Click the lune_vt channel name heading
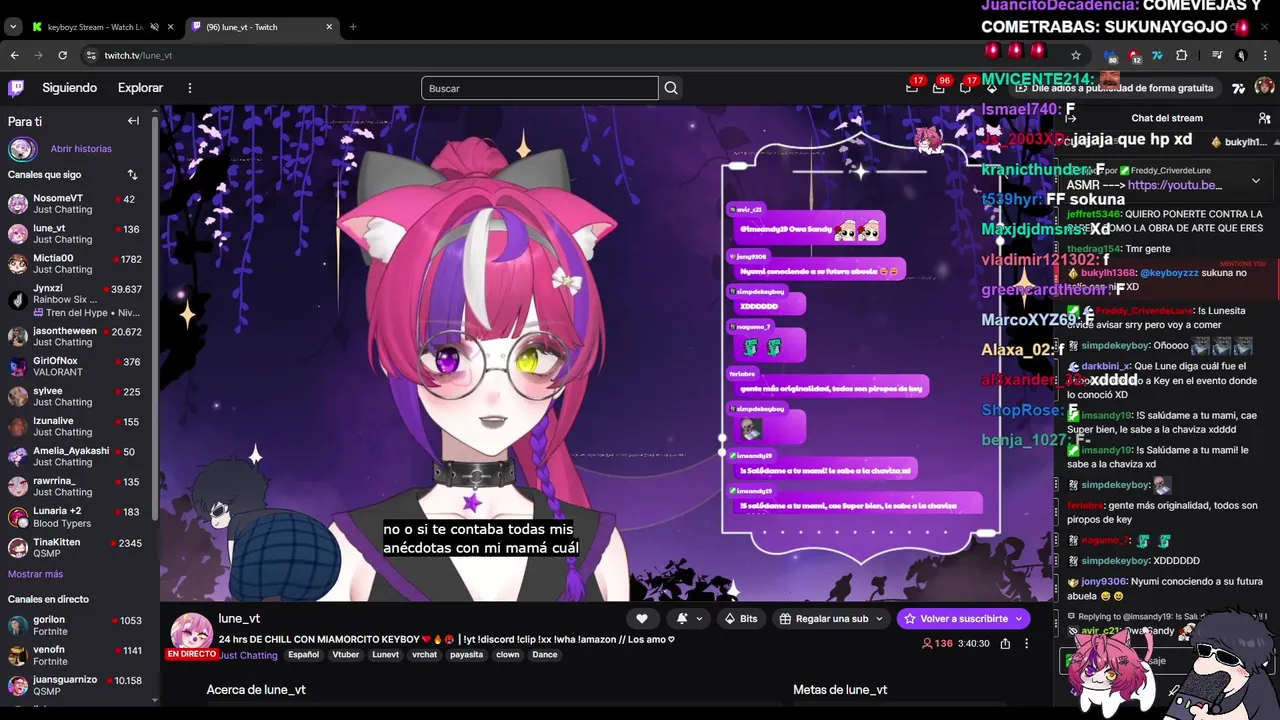1280x720 pixels. click(239, 619)
